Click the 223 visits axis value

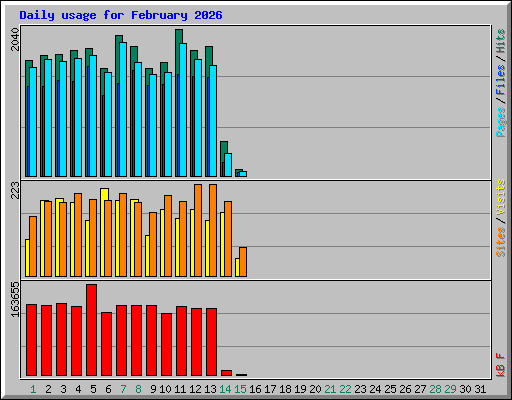pyautogui.click(x=15, y=190)
